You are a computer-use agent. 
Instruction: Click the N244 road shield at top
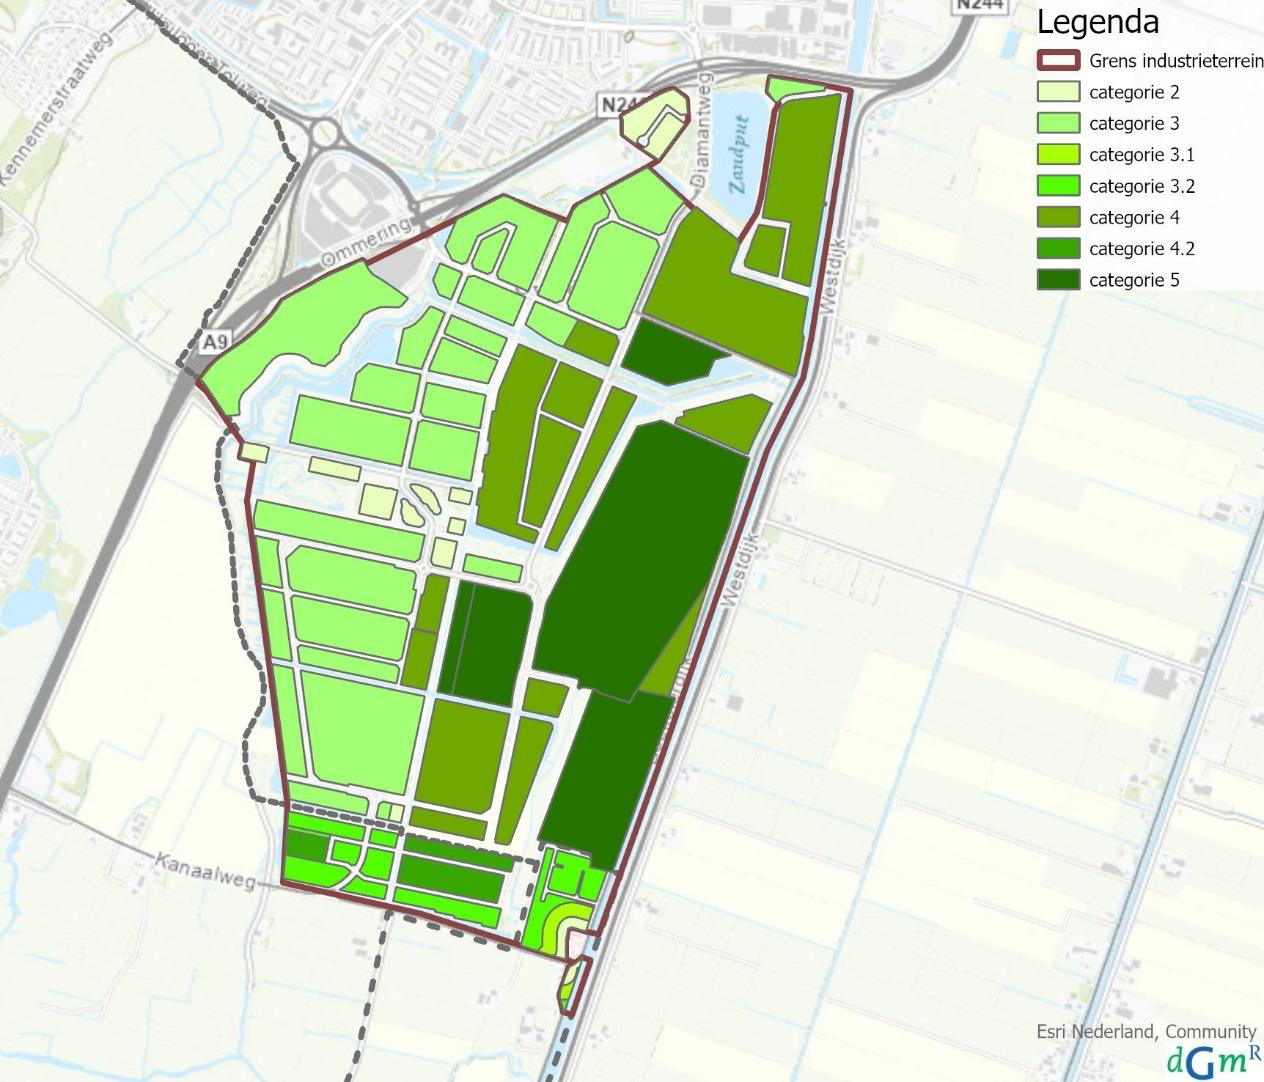(x=979, y=4)
